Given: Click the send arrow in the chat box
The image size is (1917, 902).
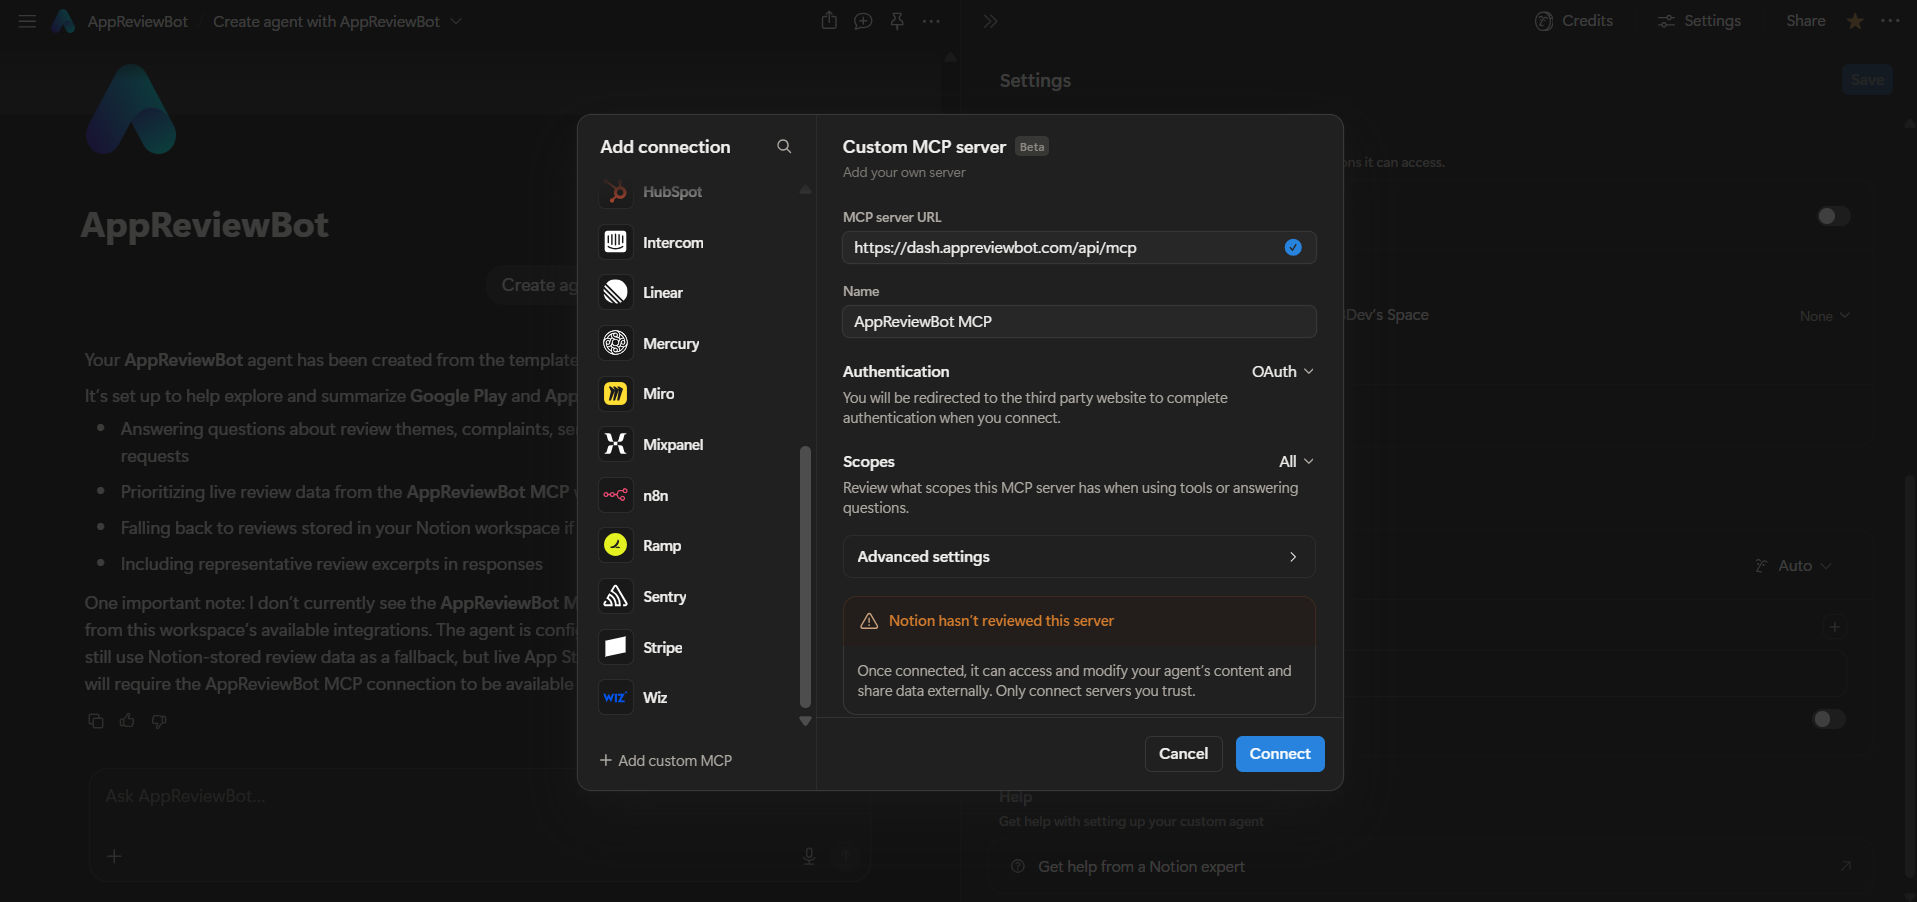Looking at the screenshot, I should (x=846, y=856).
